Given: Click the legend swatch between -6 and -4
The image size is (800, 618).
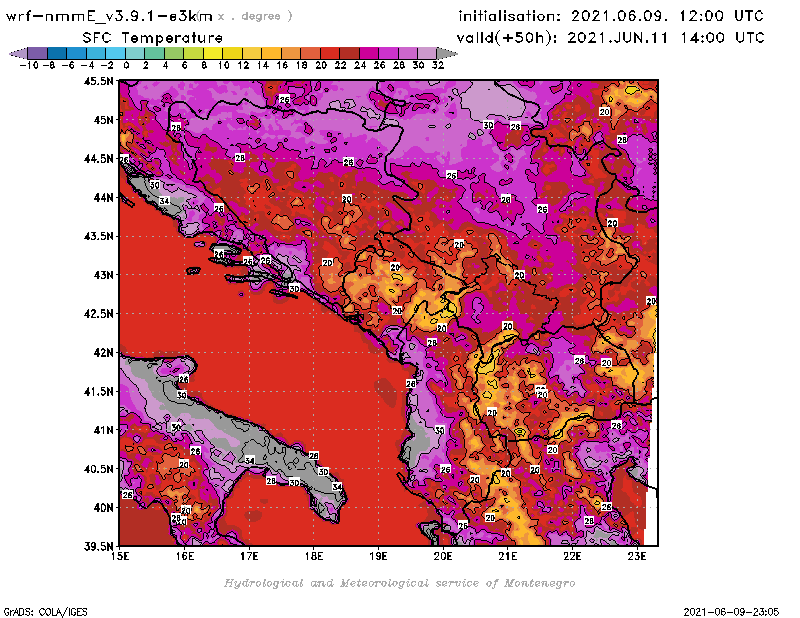Looking at the screenshot, I should click(x=77, y=53).
